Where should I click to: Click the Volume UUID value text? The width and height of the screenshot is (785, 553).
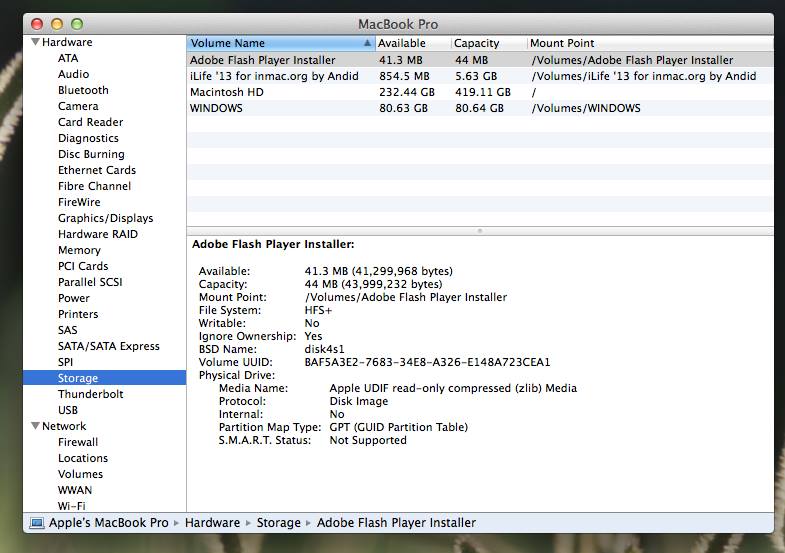tap(428, 362)
